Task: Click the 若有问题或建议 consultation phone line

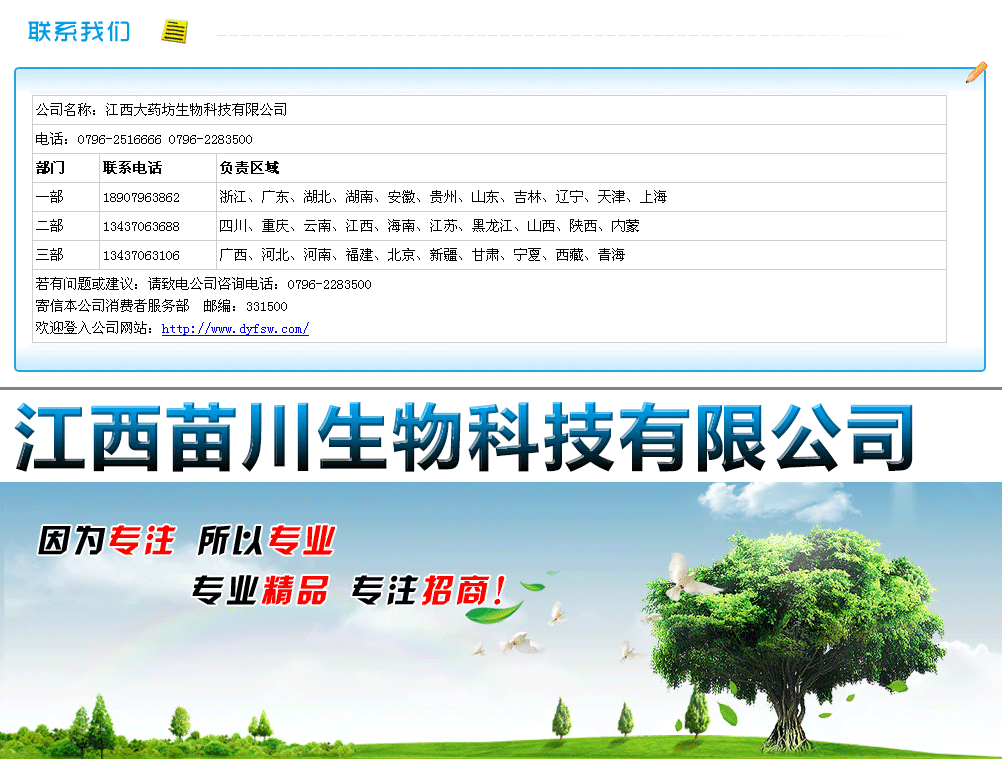Action: coord(203,284)
